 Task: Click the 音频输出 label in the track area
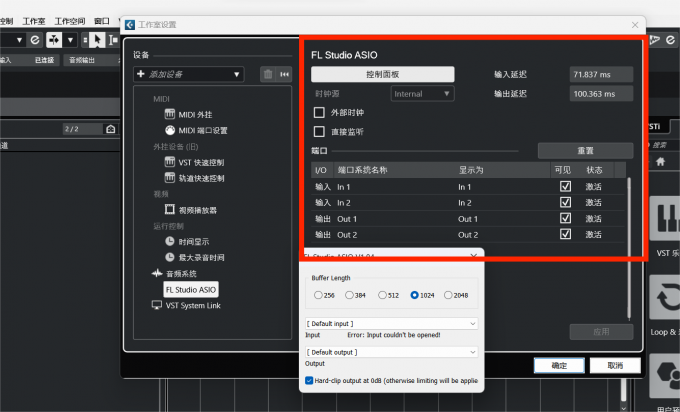[x=82, y=60]
